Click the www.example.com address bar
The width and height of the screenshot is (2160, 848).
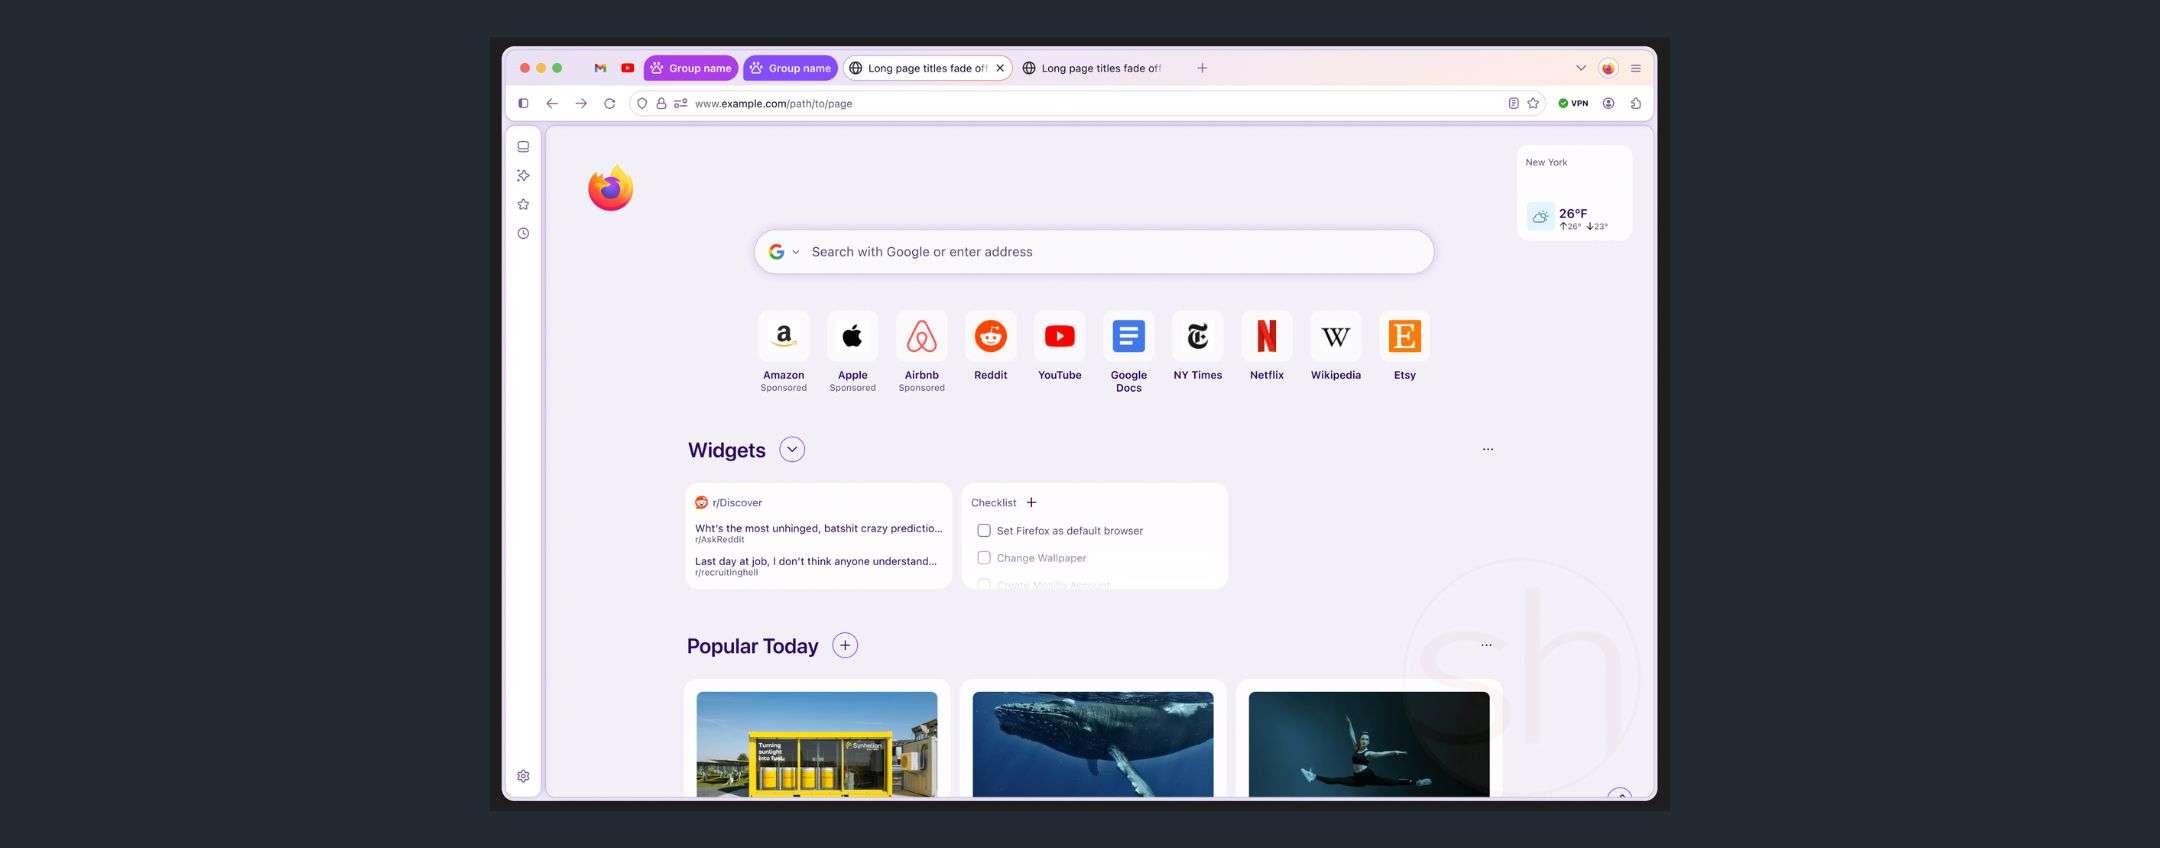pos(1087,103)
